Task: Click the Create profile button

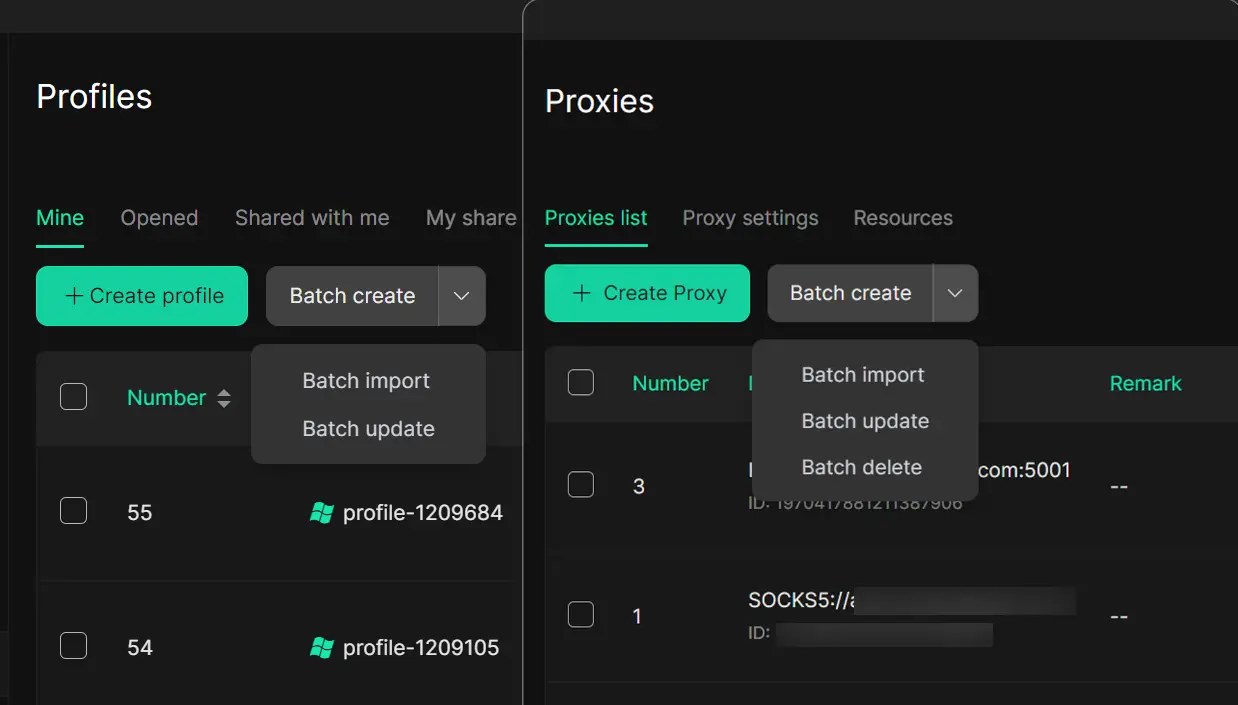Action: (x=142, y=296)
